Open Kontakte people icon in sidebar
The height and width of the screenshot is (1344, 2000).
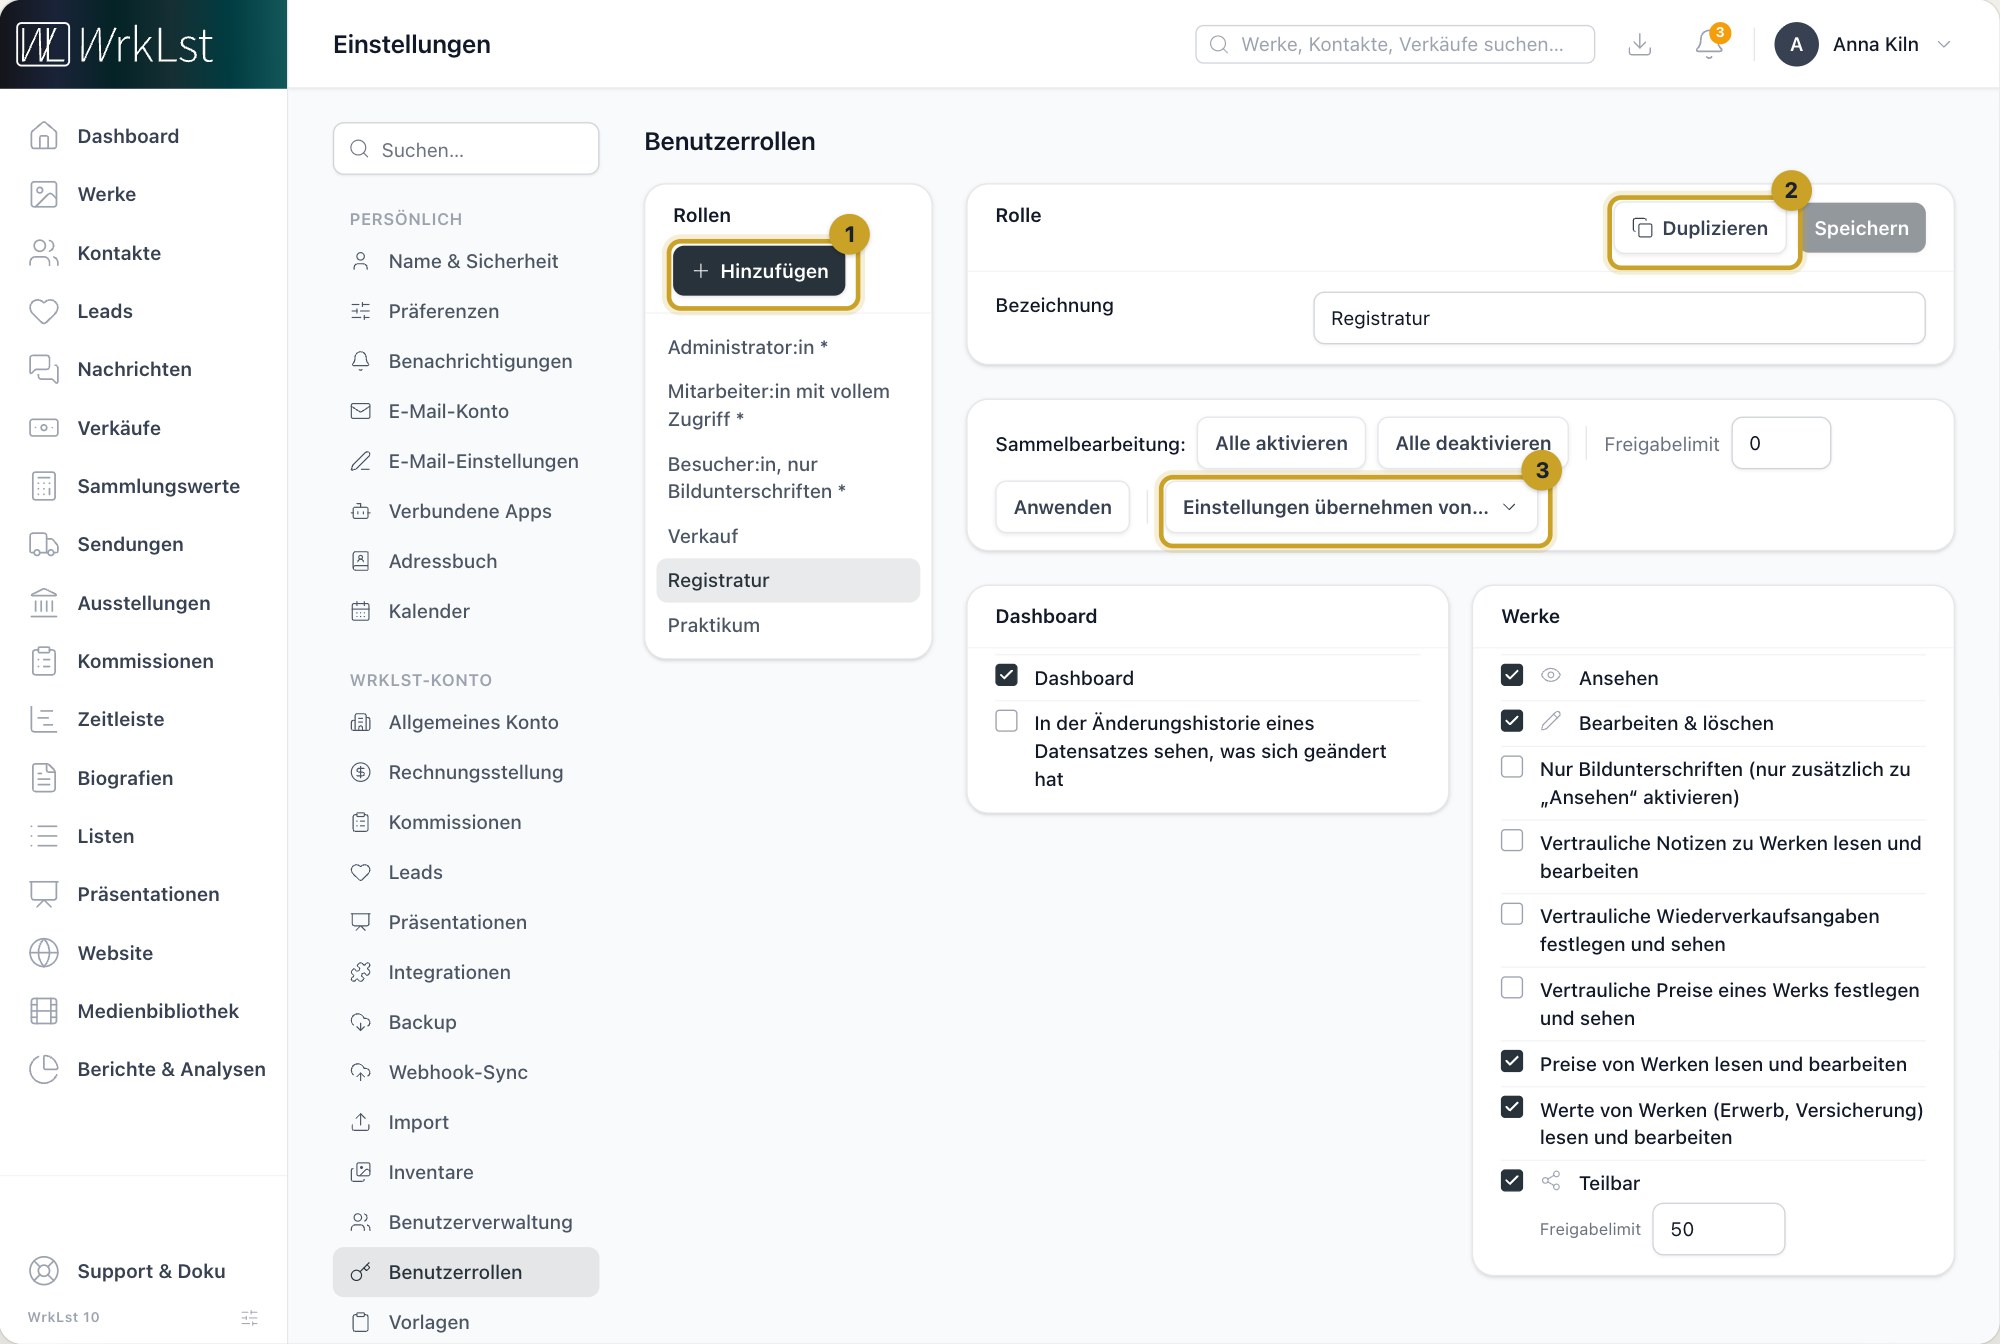44,253
